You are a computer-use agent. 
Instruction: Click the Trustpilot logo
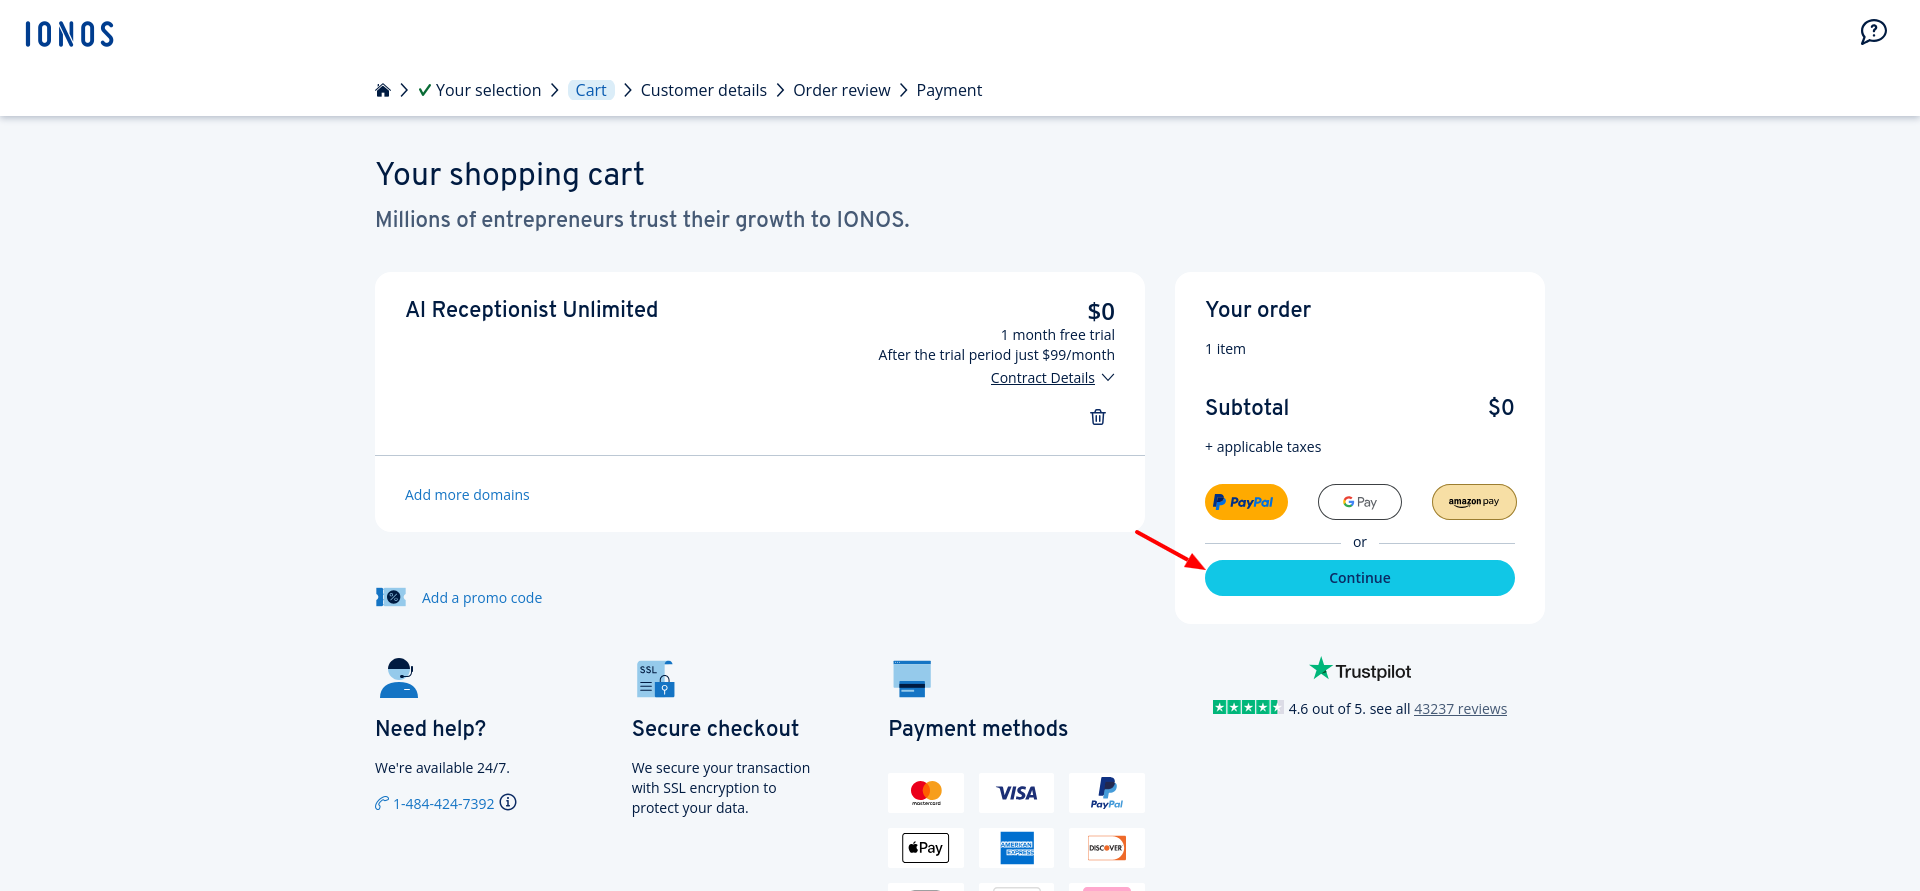click(x=1360, y=670)
